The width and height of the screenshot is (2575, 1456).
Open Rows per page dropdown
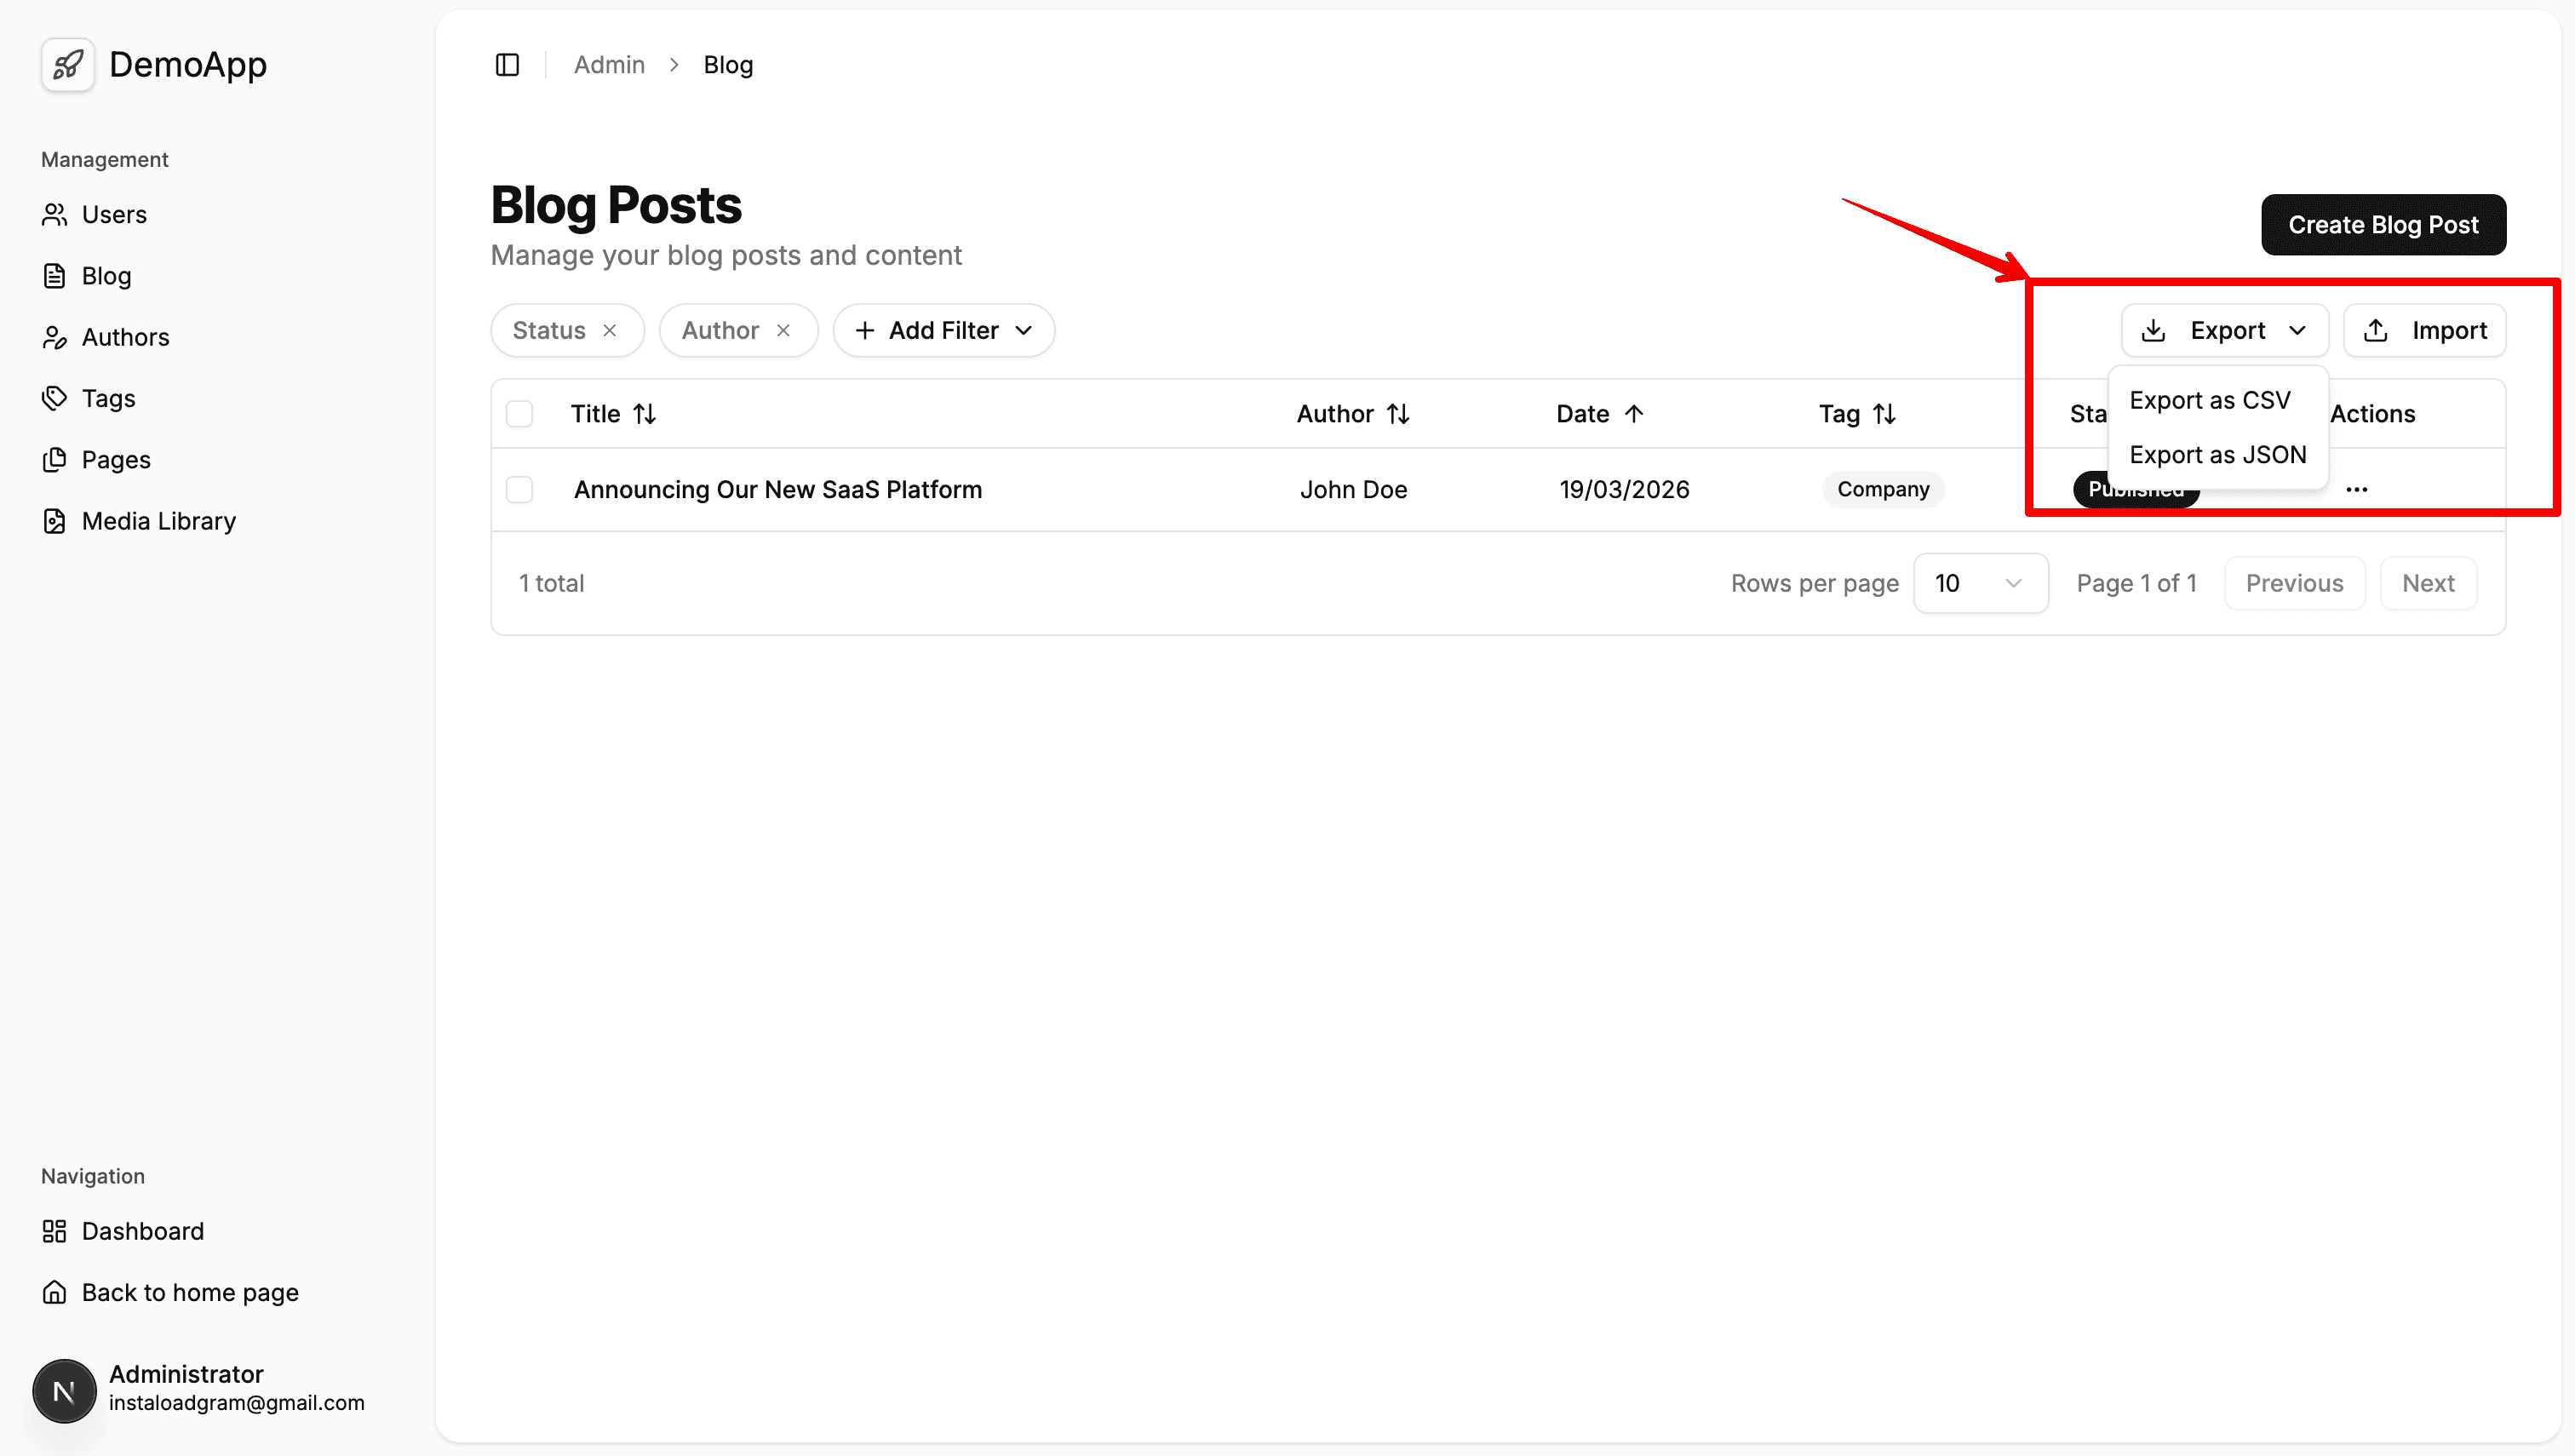click(x=1979, y=584)
